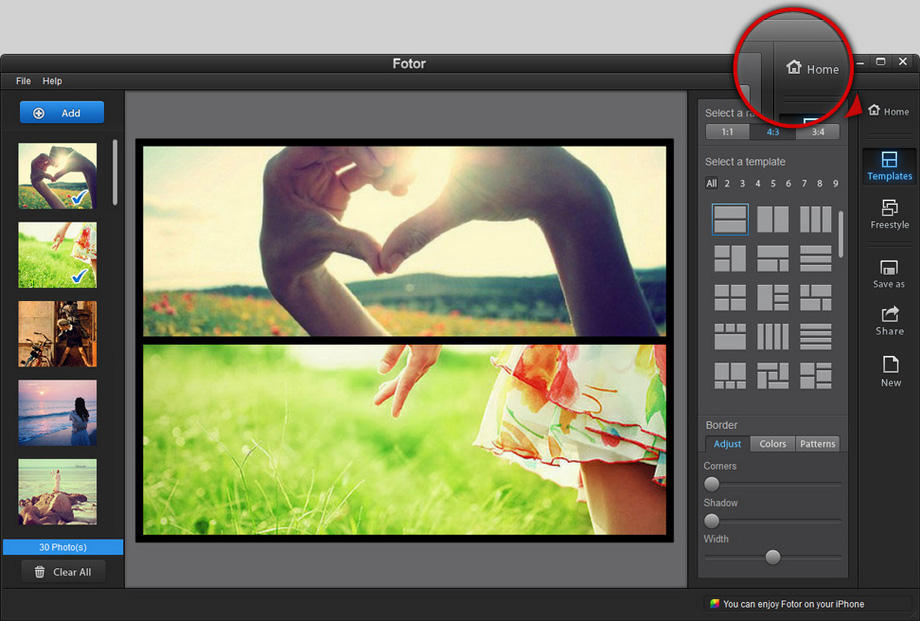
Task: Open the Help menu
Action: [x=52, y=81]
